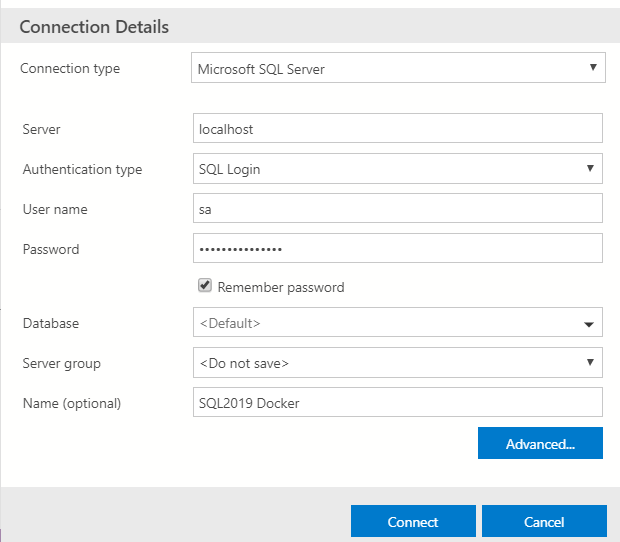Uncheck the Remember password checkbox
The image size is (620, 542).
coord(205,286)
